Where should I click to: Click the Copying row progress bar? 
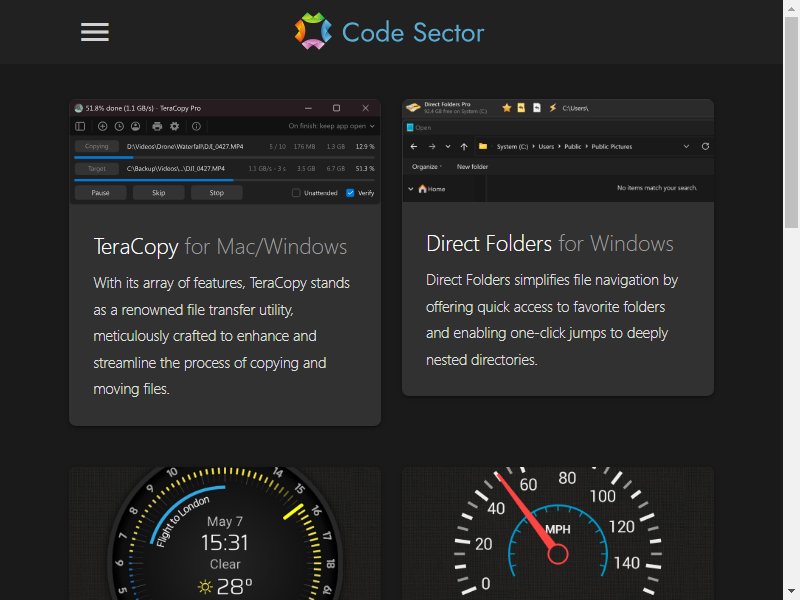[x=224, y=158]
